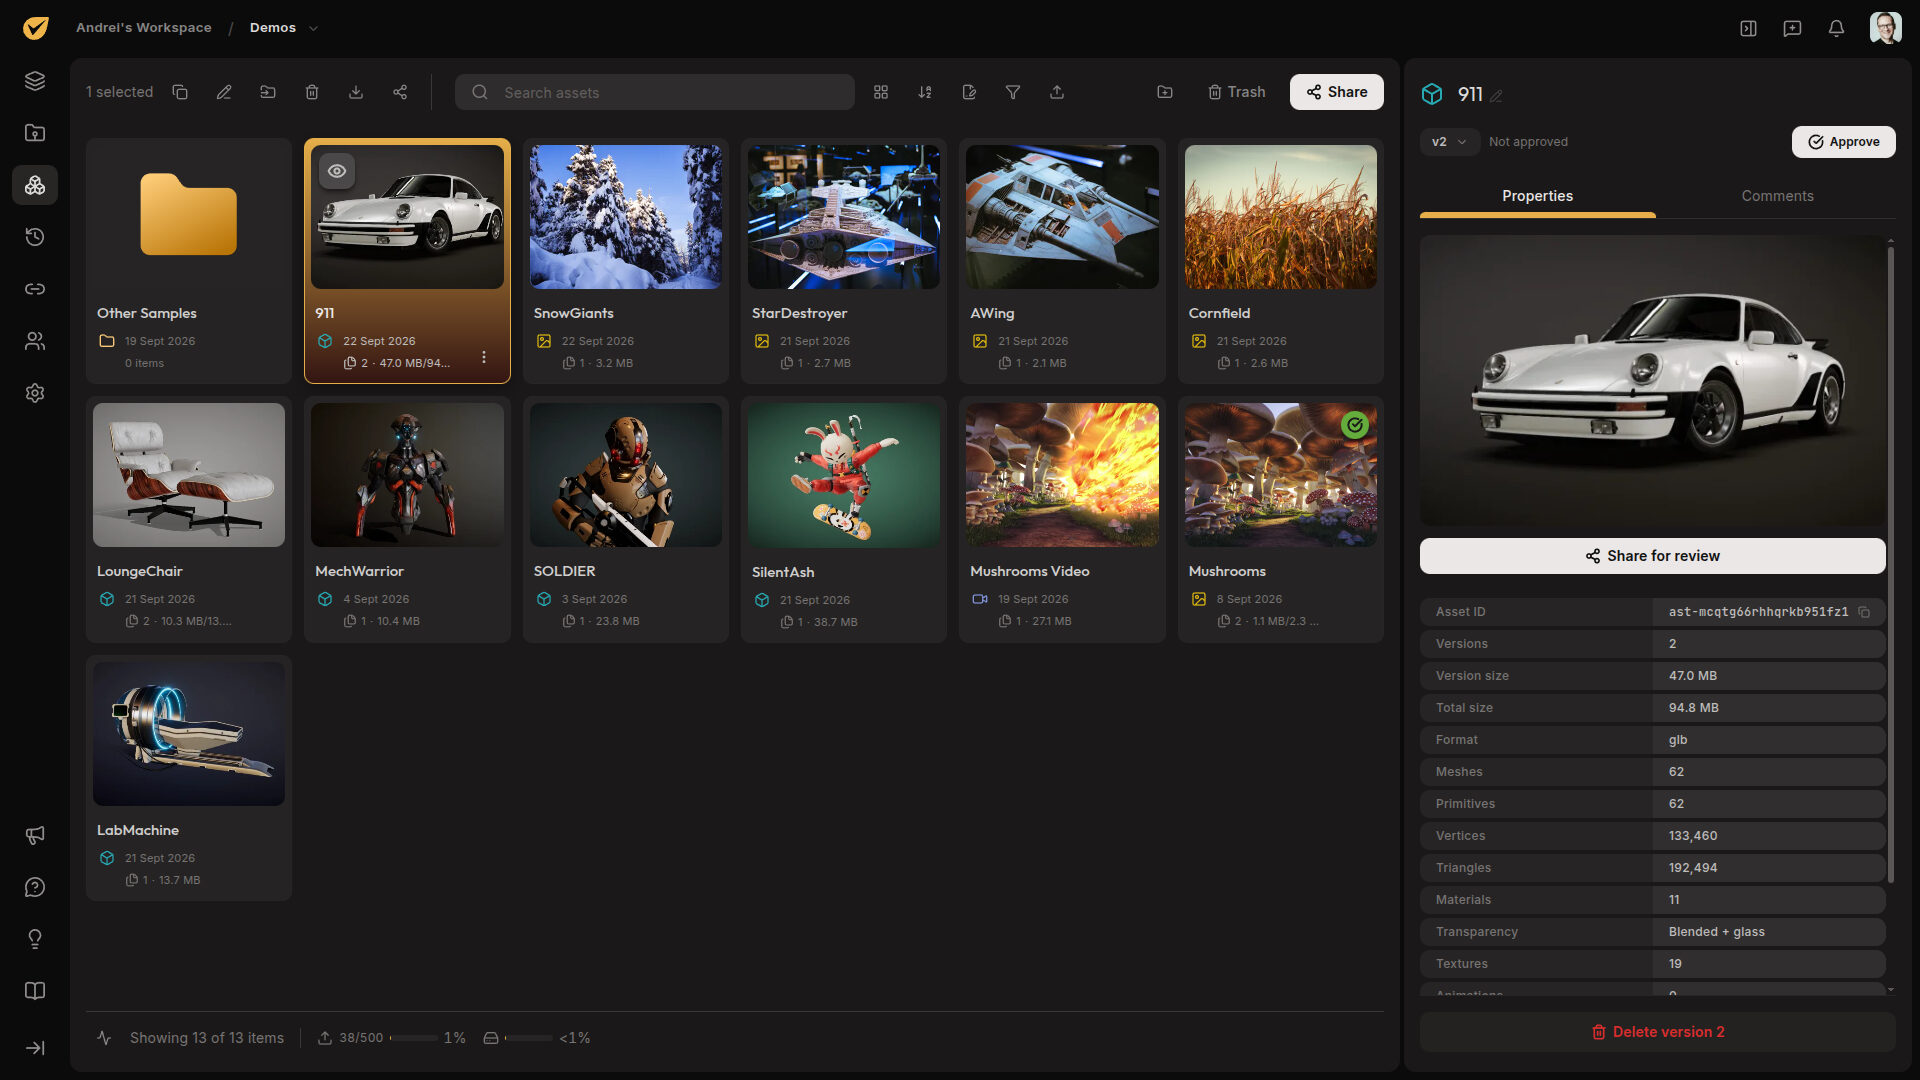Open the announcements megaphone icon in the sidebar
This screenshot has width=1920, height=1080.
tap(35, 835)
